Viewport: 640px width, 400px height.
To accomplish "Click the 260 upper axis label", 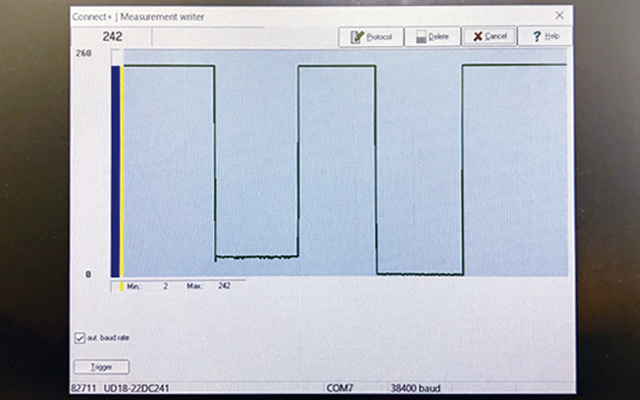I will 85,53.
